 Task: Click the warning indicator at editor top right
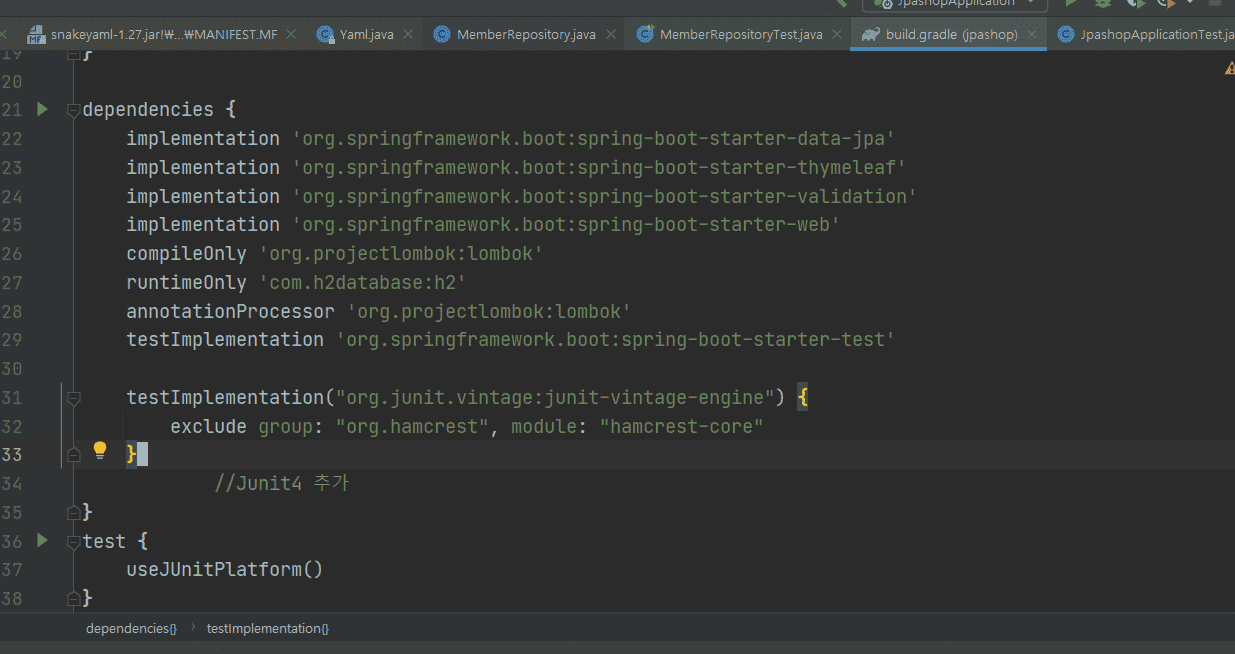point(1229,68)
